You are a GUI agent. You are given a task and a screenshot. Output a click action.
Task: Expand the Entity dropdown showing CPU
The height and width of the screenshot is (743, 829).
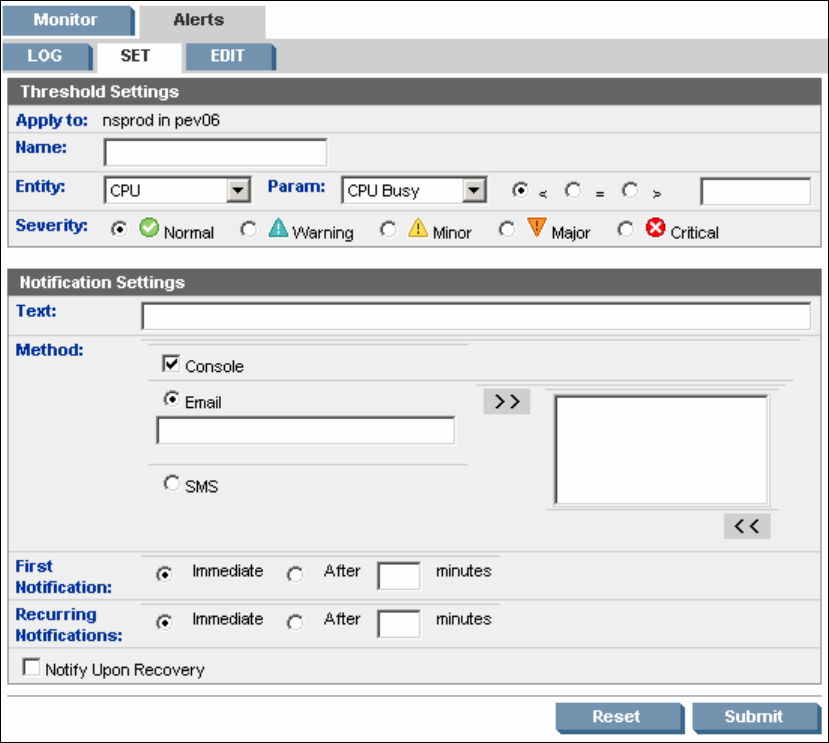click(238, 191)
